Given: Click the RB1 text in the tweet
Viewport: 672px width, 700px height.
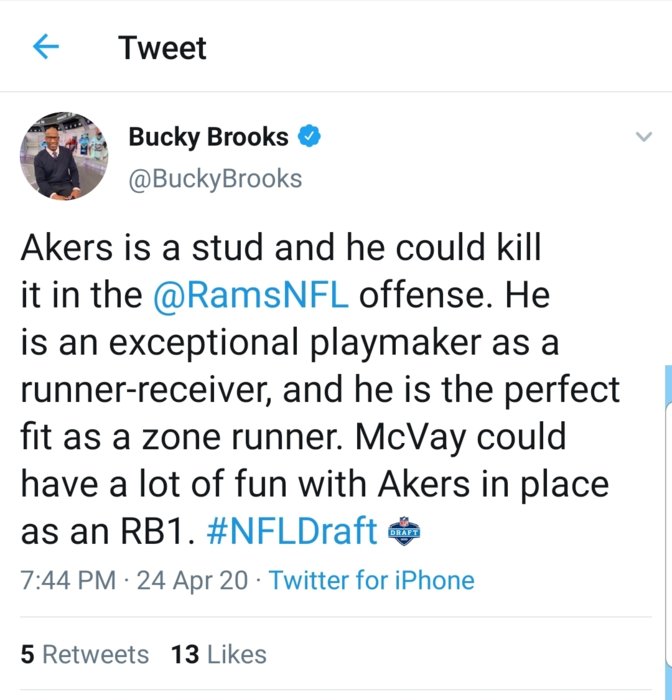Looking at the screenshot, I should pos(152,532).
